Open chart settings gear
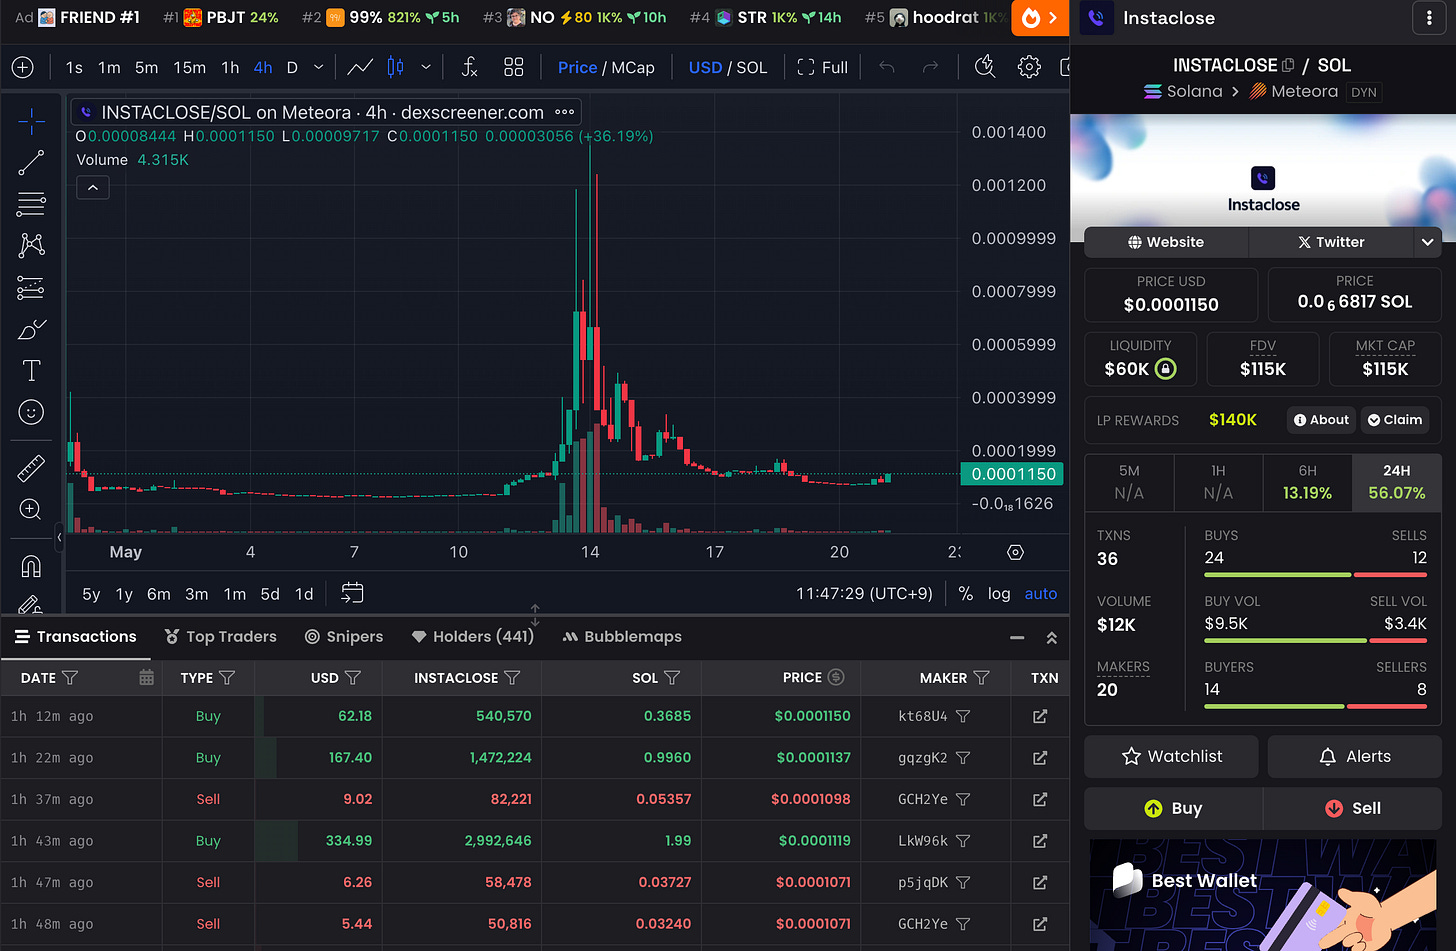Image resolution: width=1456 pixels, height=951 pixels. pos(1028,67)
